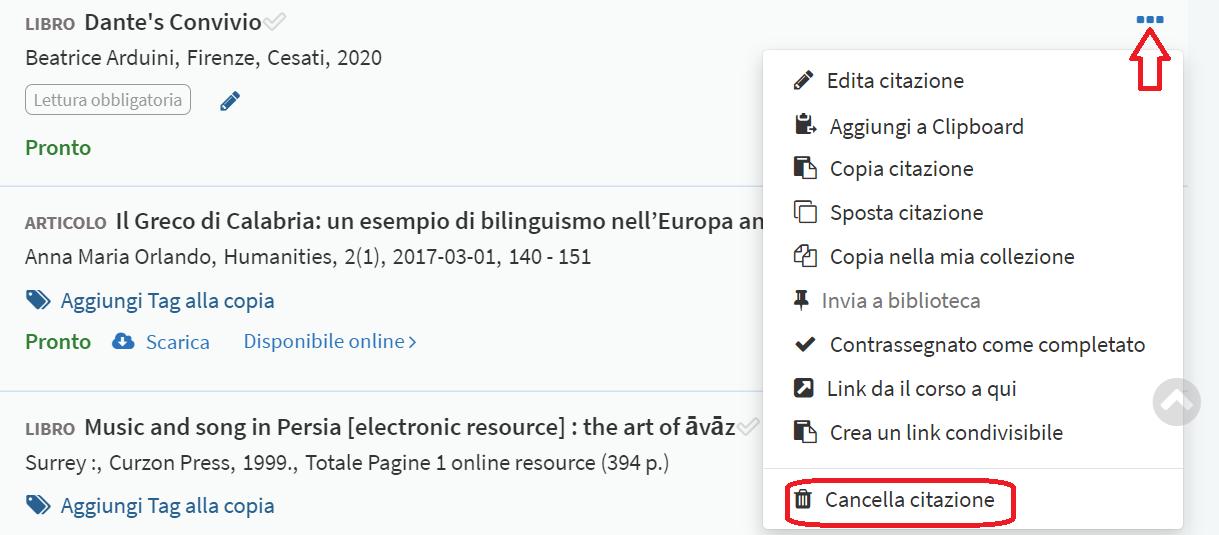Click the tag icon under the Orlando article

click(x=38, y=300)
